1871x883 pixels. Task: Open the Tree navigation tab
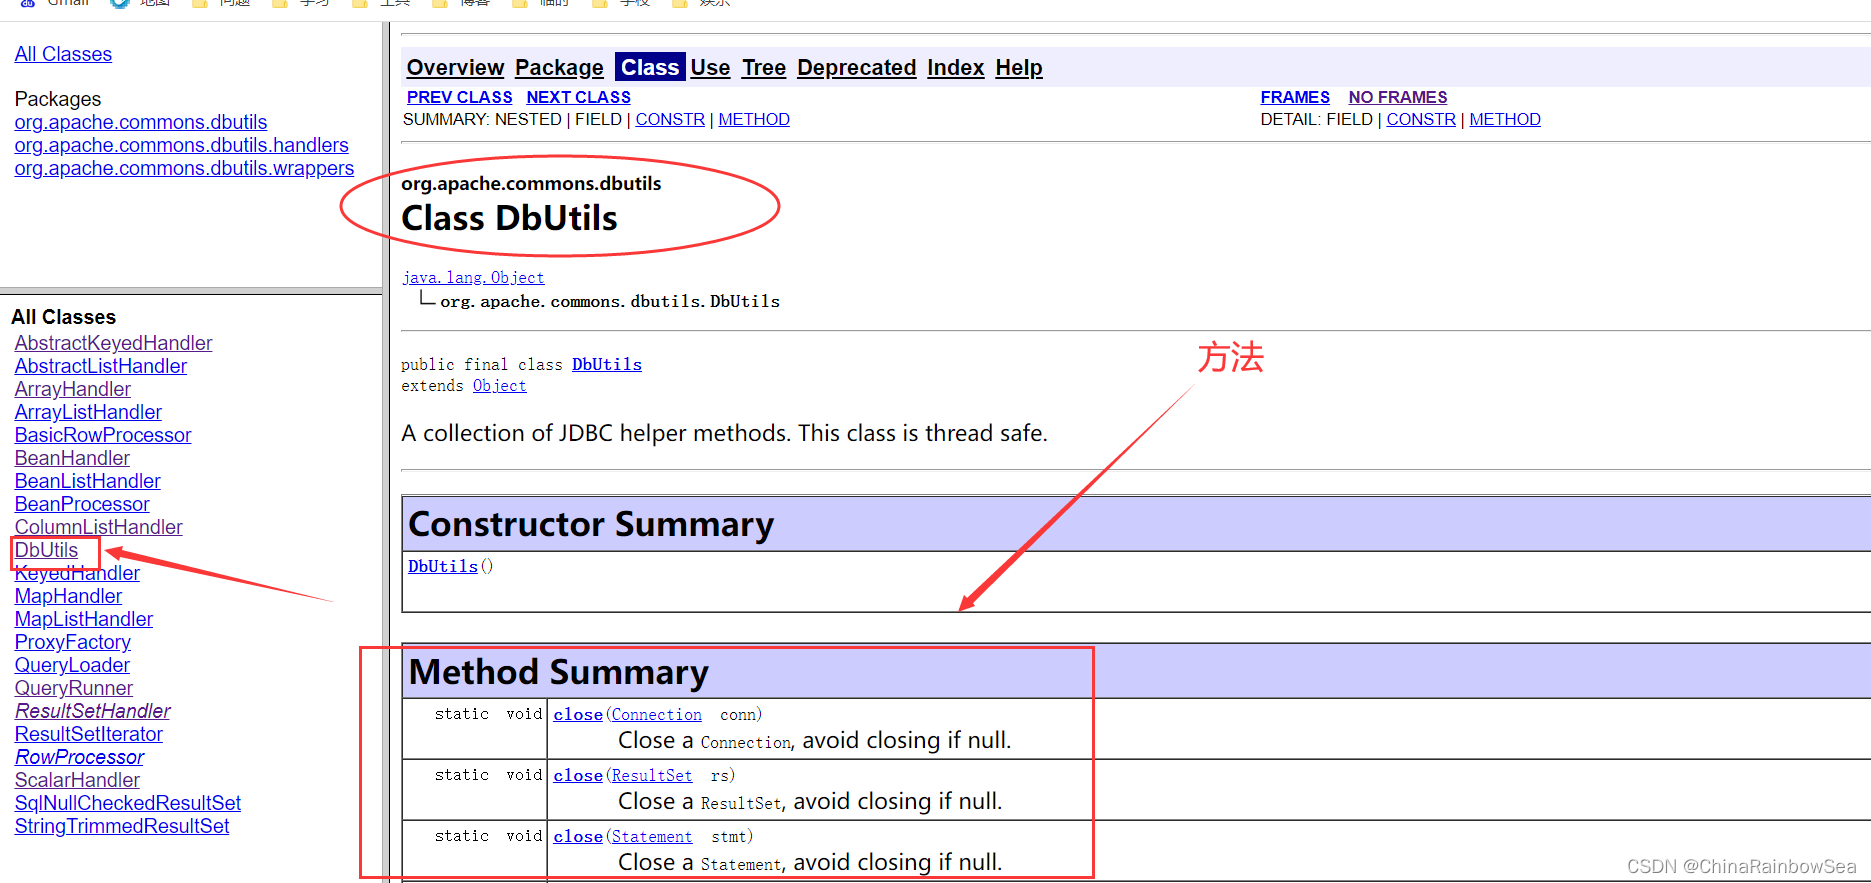click(763, 67)
